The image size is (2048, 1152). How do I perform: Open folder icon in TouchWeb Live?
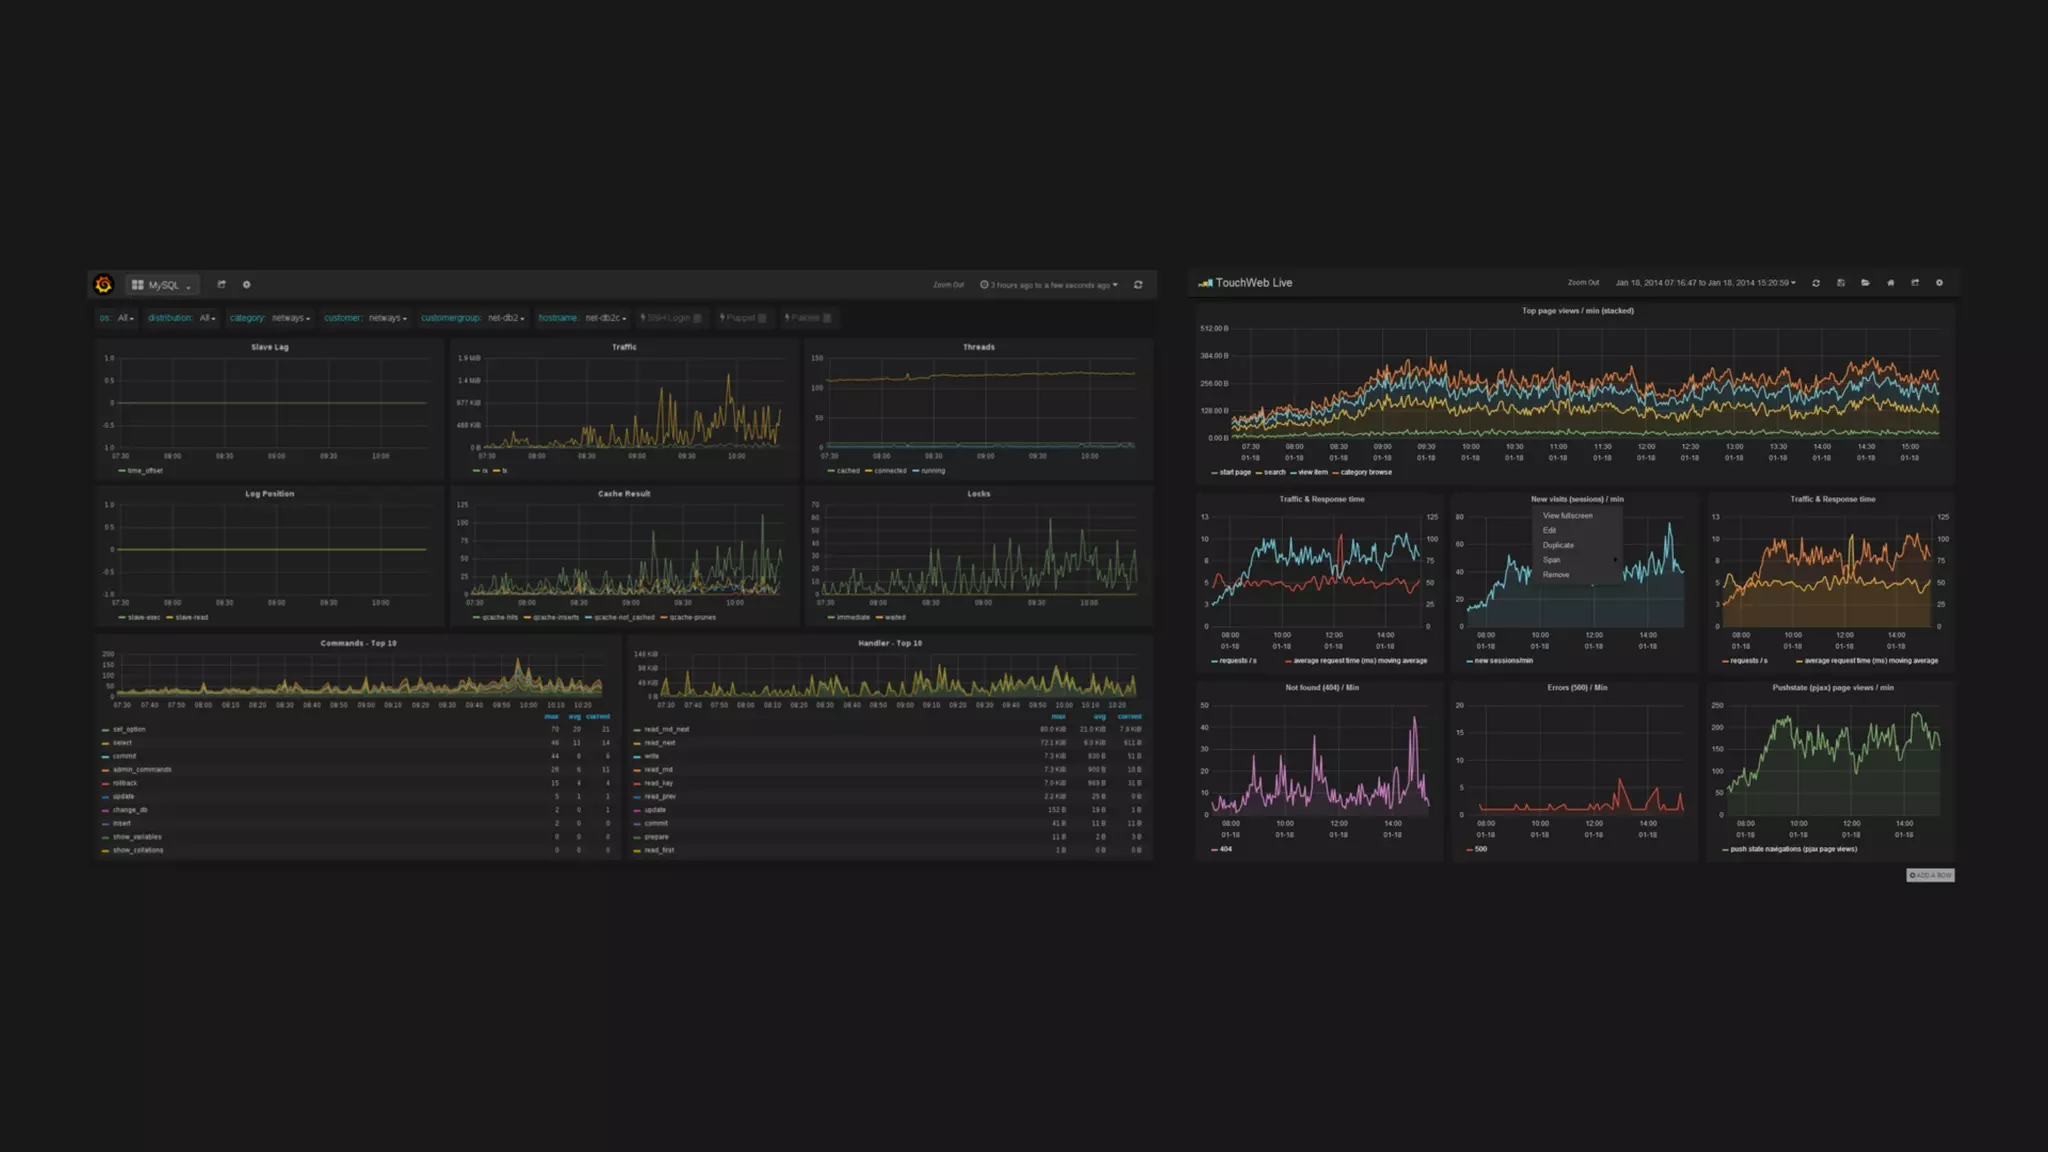coord(1865,283)
